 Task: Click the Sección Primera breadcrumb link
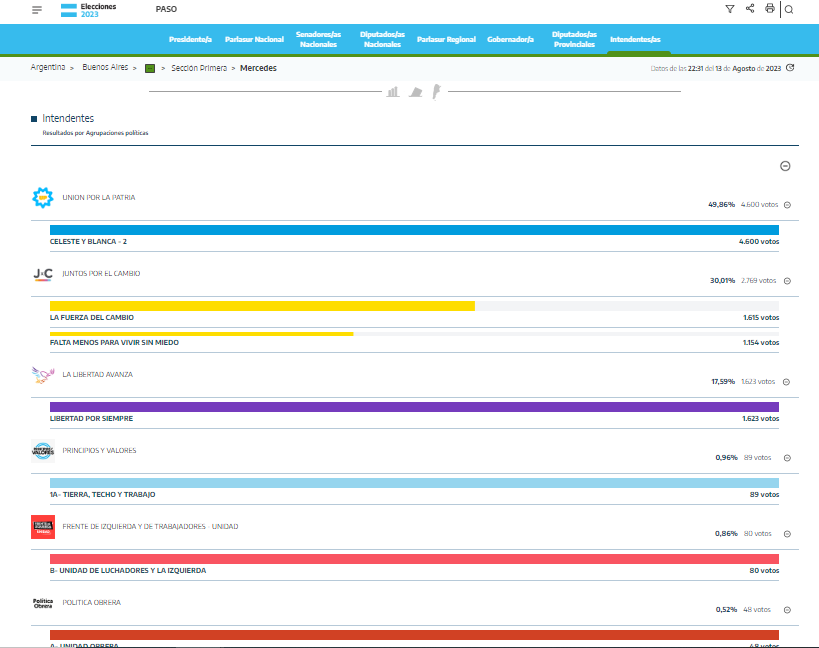pyautogui.click(x=199, y=68)
